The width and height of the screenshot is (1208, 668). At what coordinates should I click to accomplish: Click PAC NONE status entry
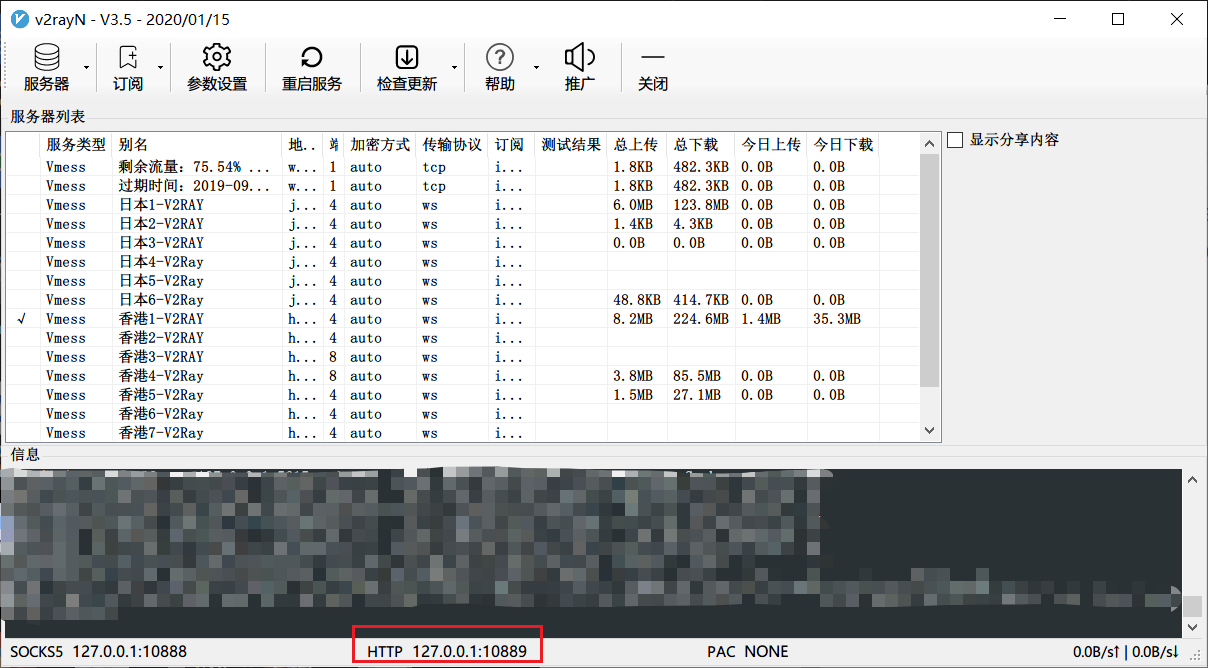click(748, 651)
